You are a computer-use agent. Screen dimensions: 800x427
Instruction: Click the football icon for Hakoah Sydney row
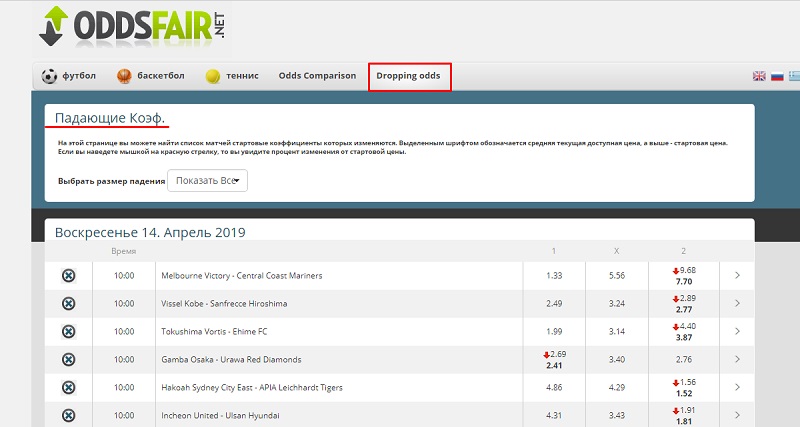(68, 388)
